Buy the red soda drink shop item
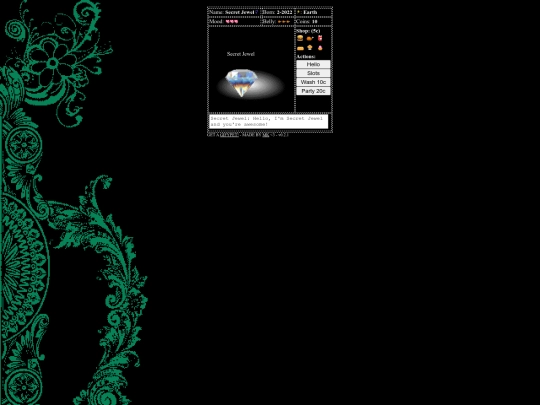The height and width of the screenshot is (405, 540). pyautogui.click(x=320, y=38)
